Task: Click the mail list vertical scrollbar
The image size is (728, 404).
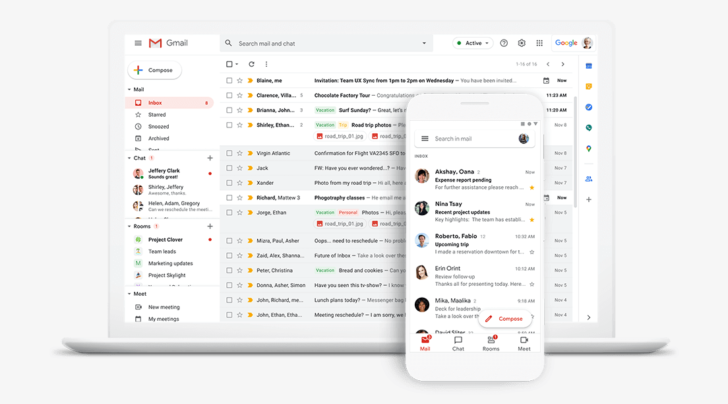Action: (576, 152)
